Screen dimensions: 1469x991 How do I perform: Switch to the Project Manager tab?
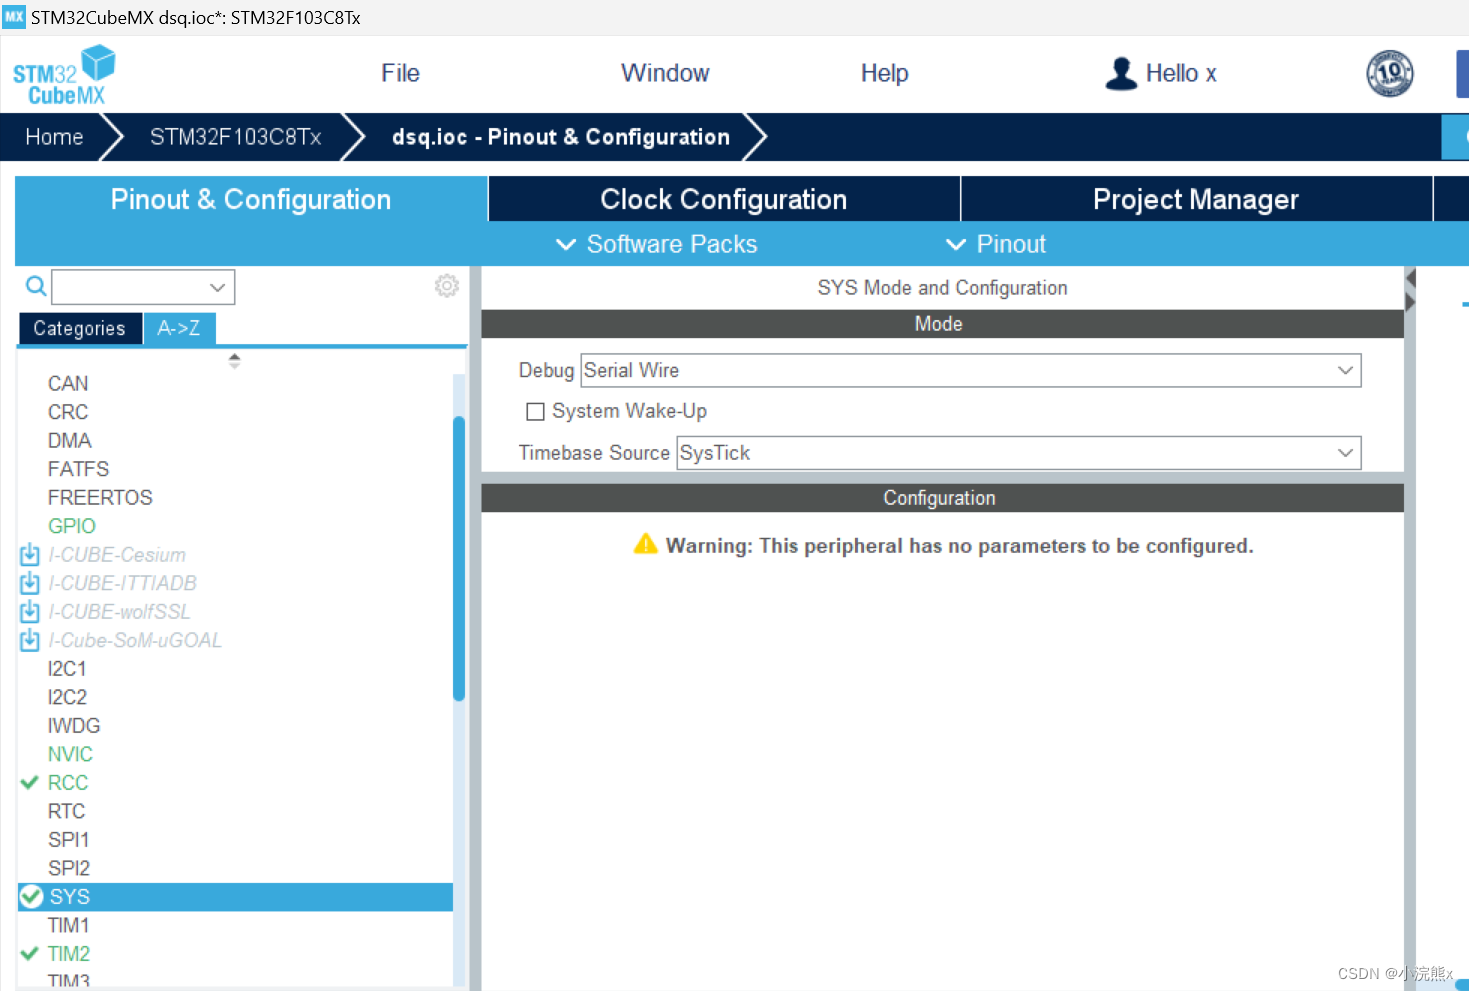coord(1196,199)
